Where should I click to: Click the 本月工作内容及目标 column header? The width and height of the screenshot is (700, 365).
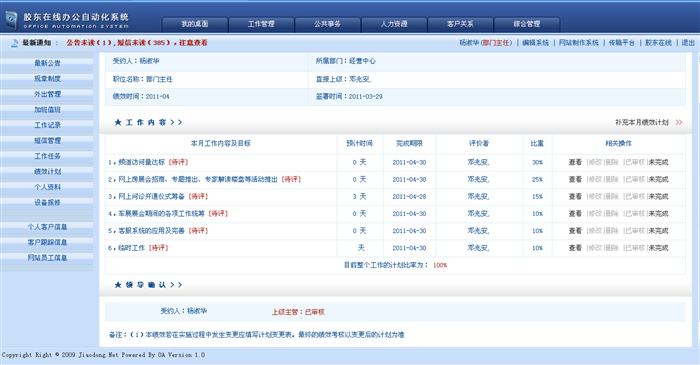coord(221,143)
